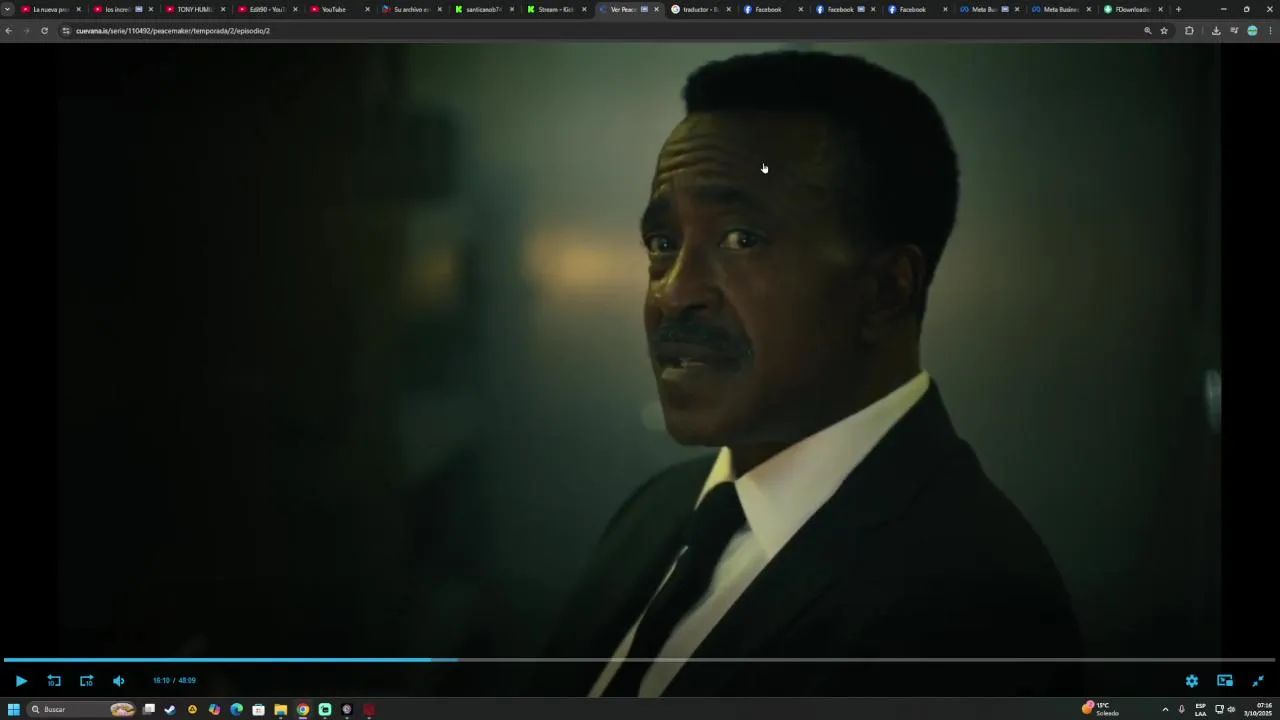Open the tab search dropdown

[x=8, y=9]
